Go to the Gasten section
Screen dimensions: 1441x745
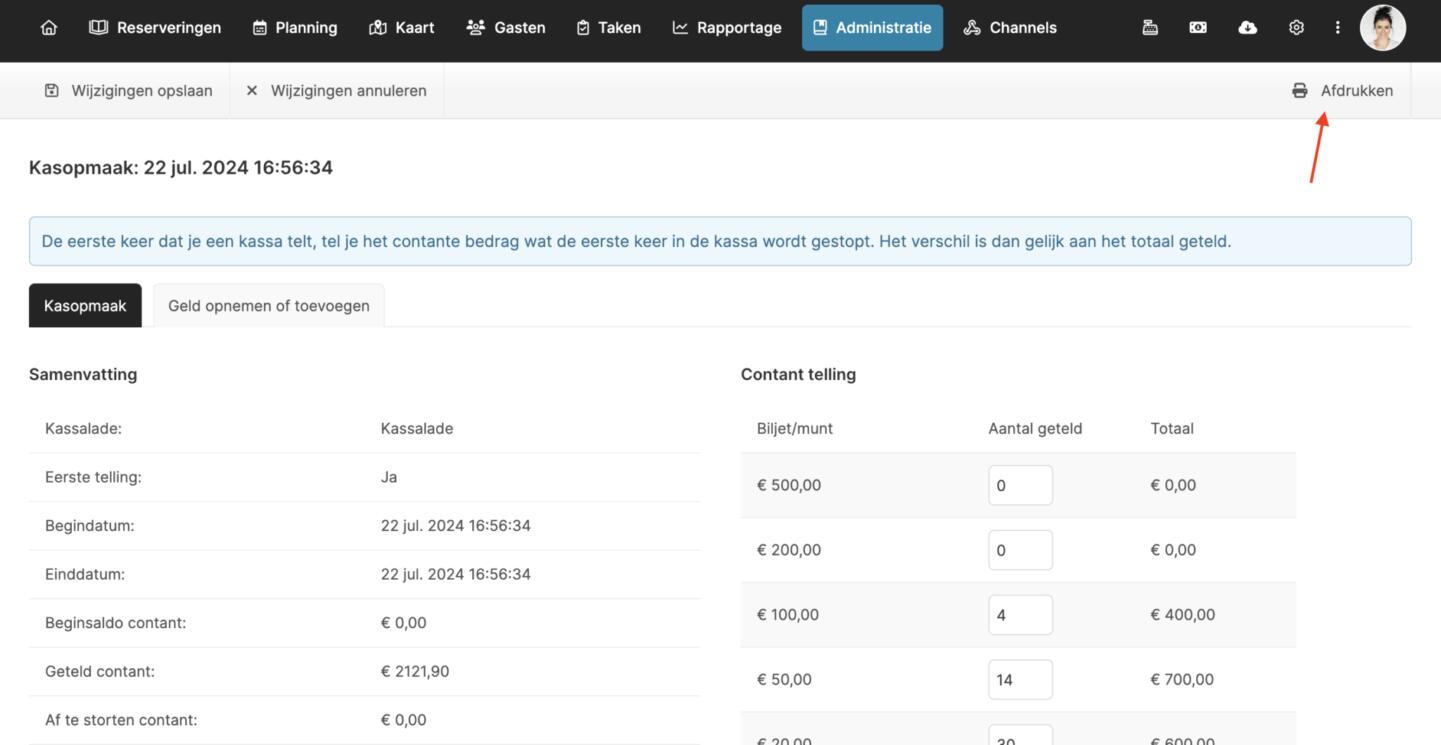tap(506, 28)
